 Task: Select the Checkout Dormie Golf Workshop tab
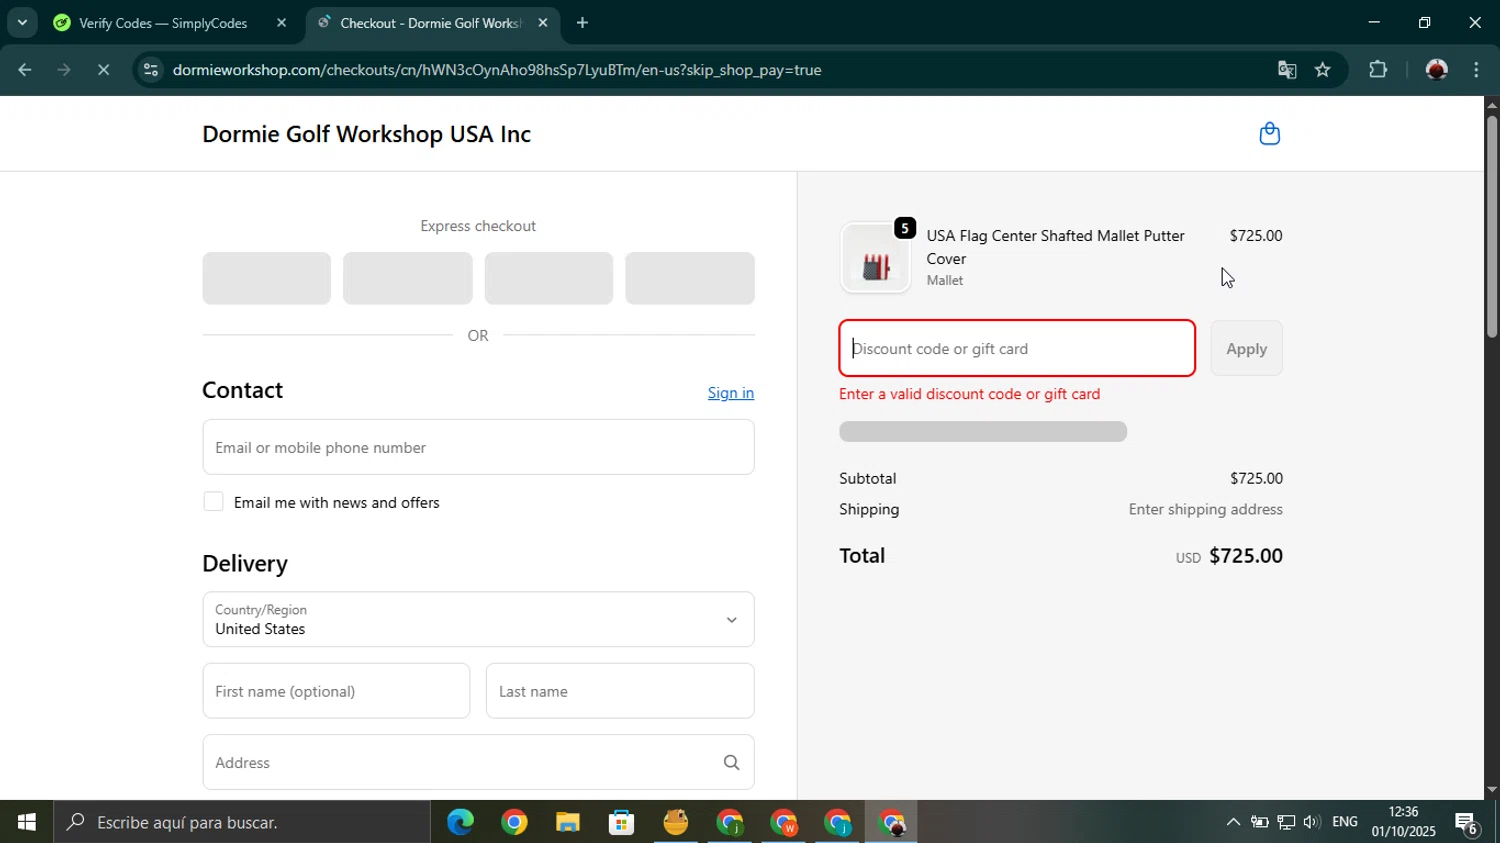(x=432, y=23)
